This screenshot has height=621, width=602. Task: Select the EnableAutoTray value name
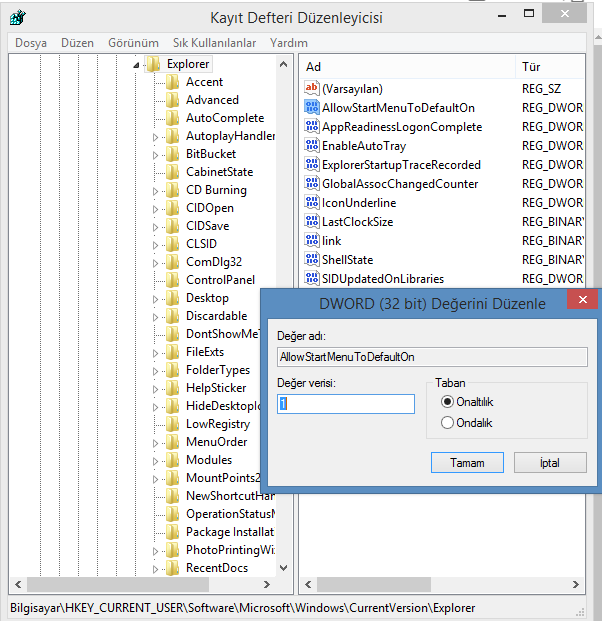[x=364, y=146]
